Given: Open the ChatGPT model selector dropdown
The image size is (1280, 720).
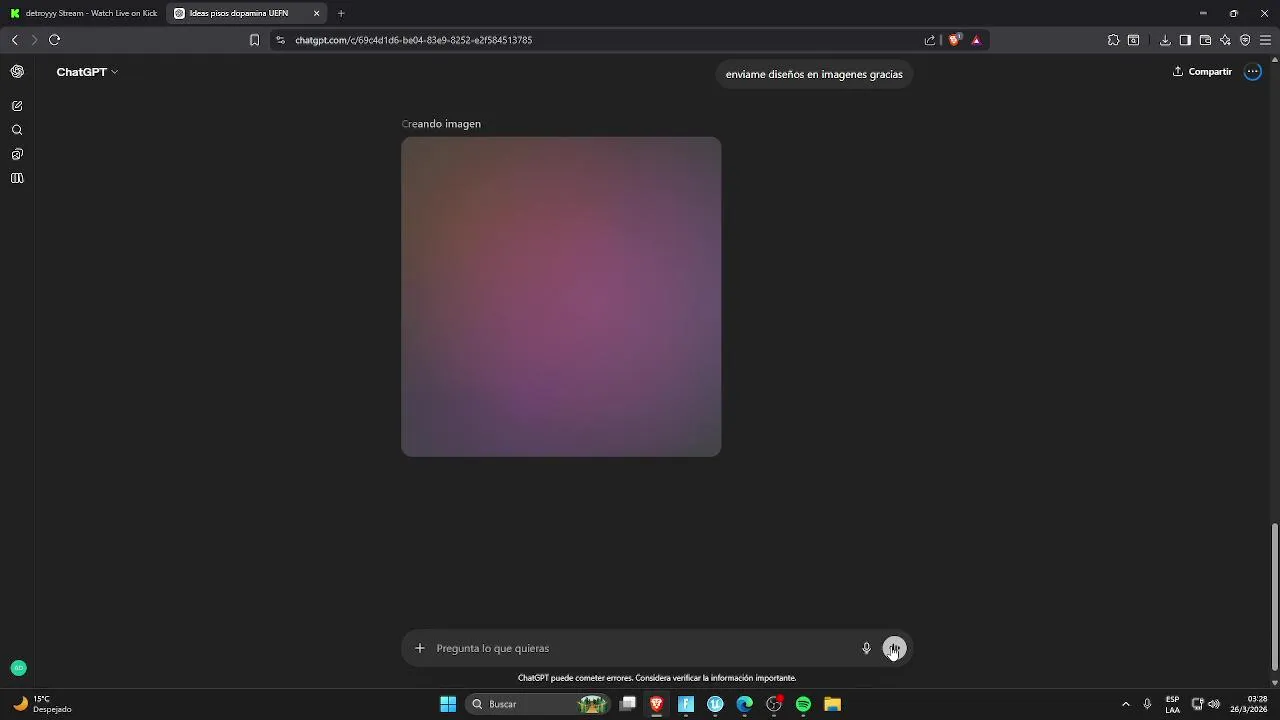Looking at the screenshot, I should click(87, 72).
